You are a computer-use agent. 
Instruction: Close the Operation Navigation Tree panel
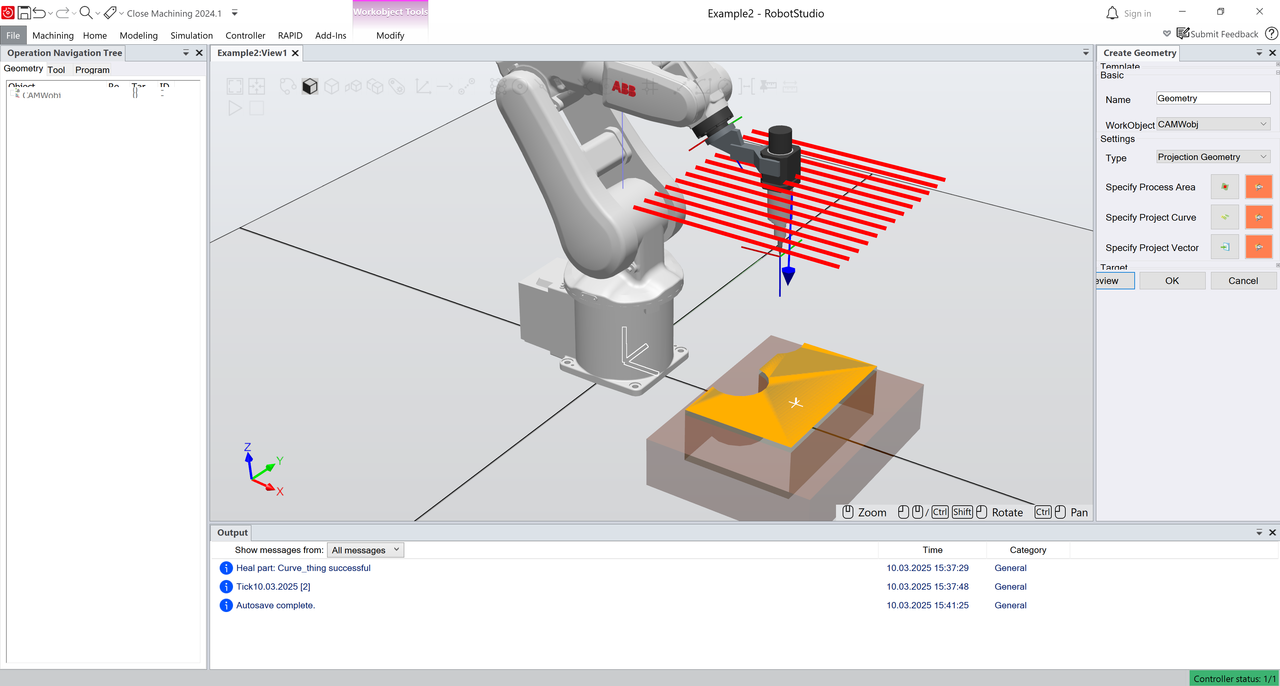point(199,53)
